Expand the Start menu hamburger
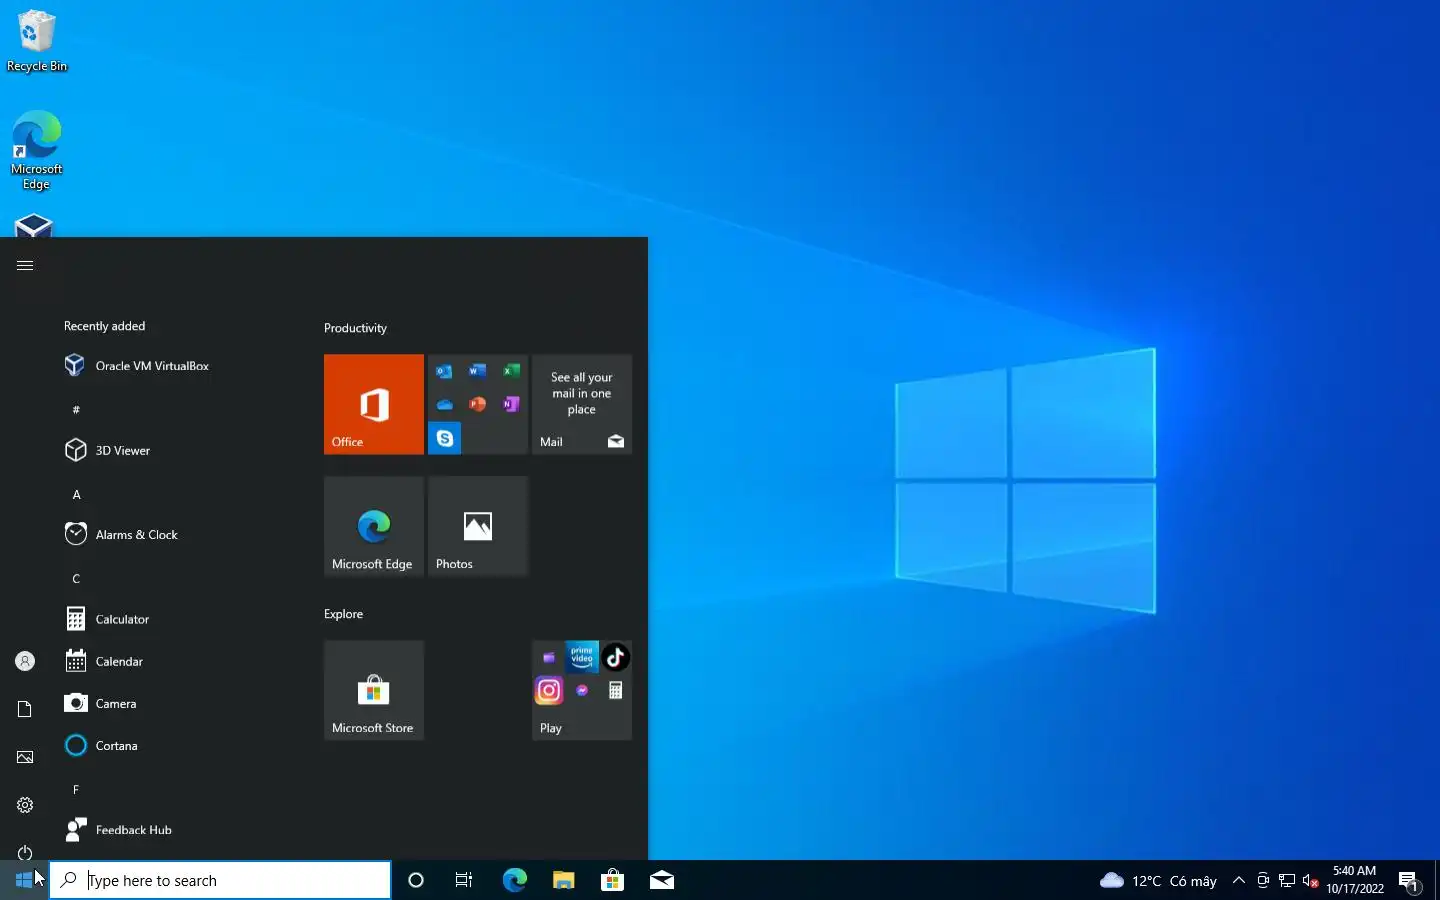The width and height of the screenshot is (1440, 900). (25, 265)
